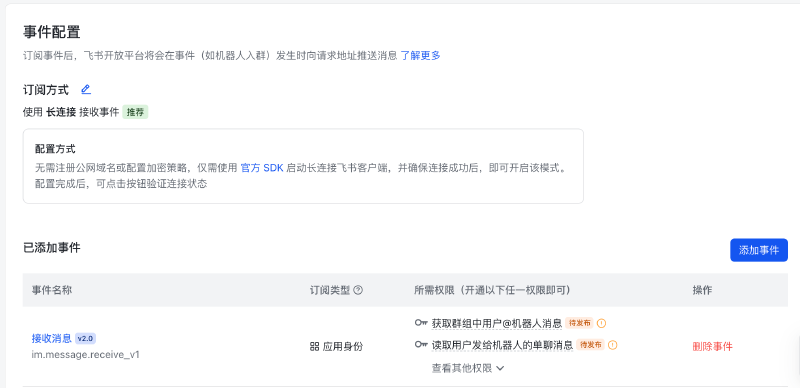This screenshot has width=800, height=388.
Task: Click the bold 长连接 text
Action: coord(61,112)
